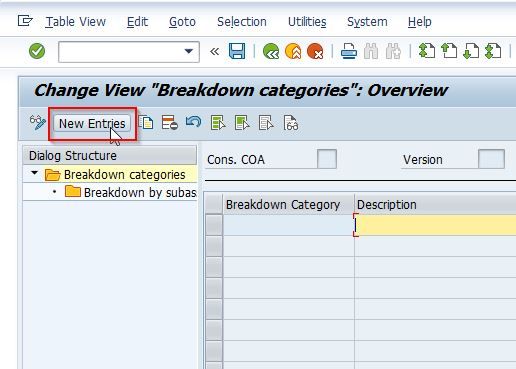This screenshot has height=369, width=516.
Task: Open the Edit menu
Action: pyautogui.click(x=137, y=22)
